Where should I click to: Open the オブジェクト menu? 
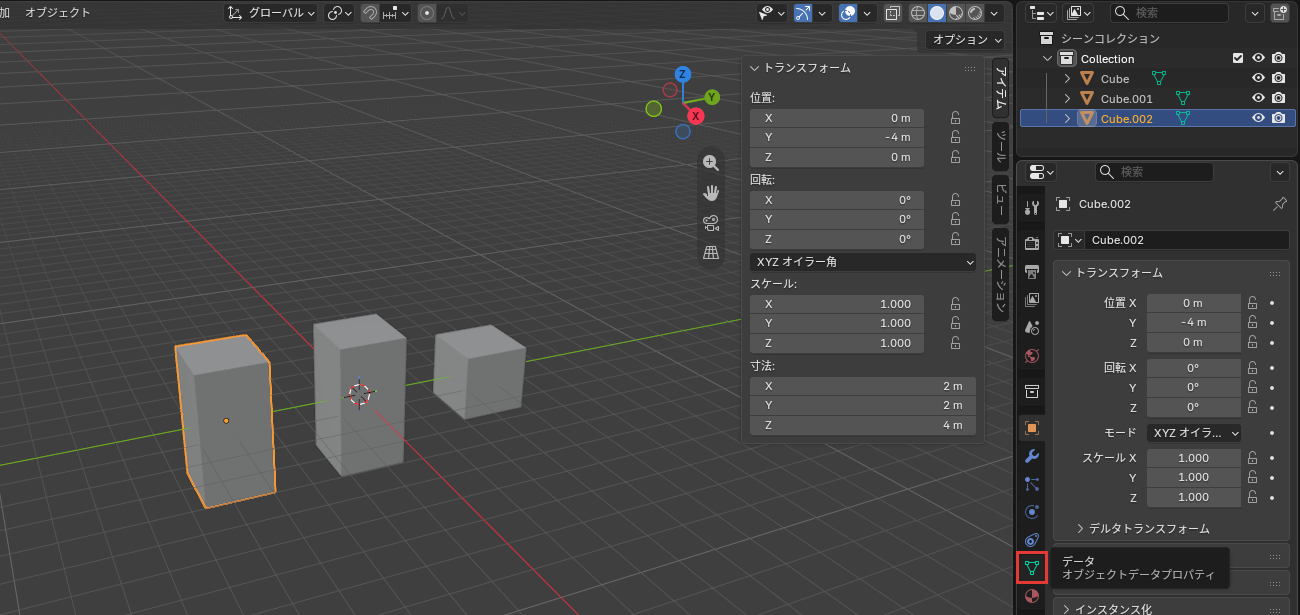pyautogui.click(x=58, y=13)
